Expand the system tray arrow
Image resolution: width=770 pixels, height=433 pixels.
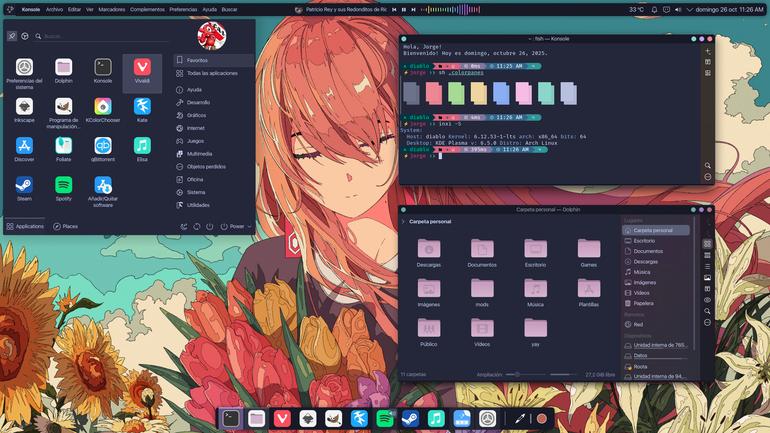[x=689, y=9]
